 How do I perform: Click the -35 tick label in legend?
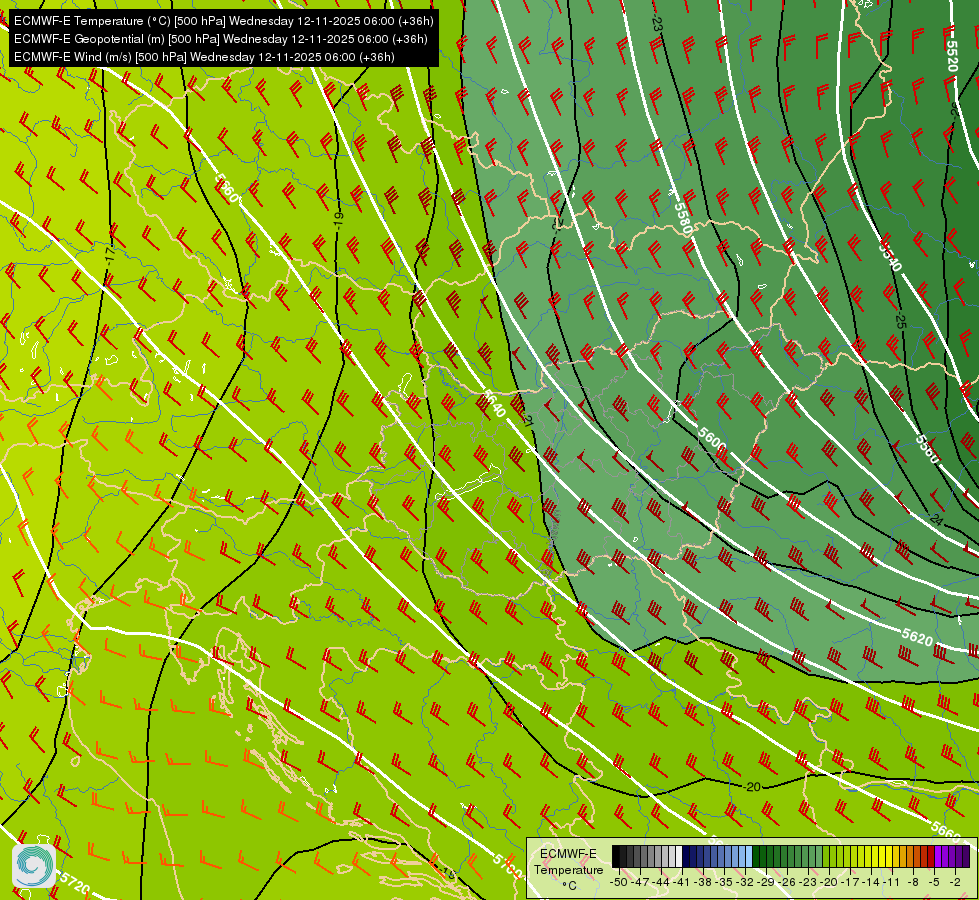724,882
